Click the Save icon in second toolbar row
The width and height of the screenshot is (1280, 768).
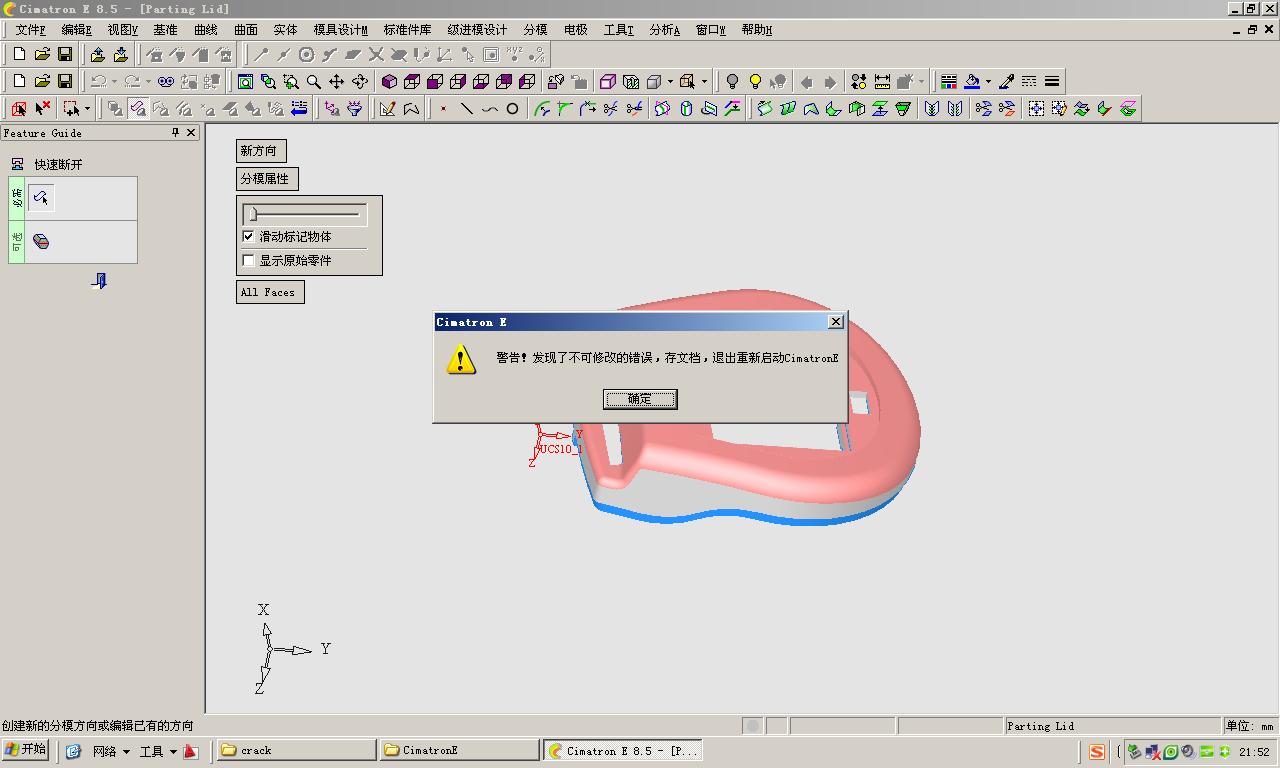coord(65,81)
